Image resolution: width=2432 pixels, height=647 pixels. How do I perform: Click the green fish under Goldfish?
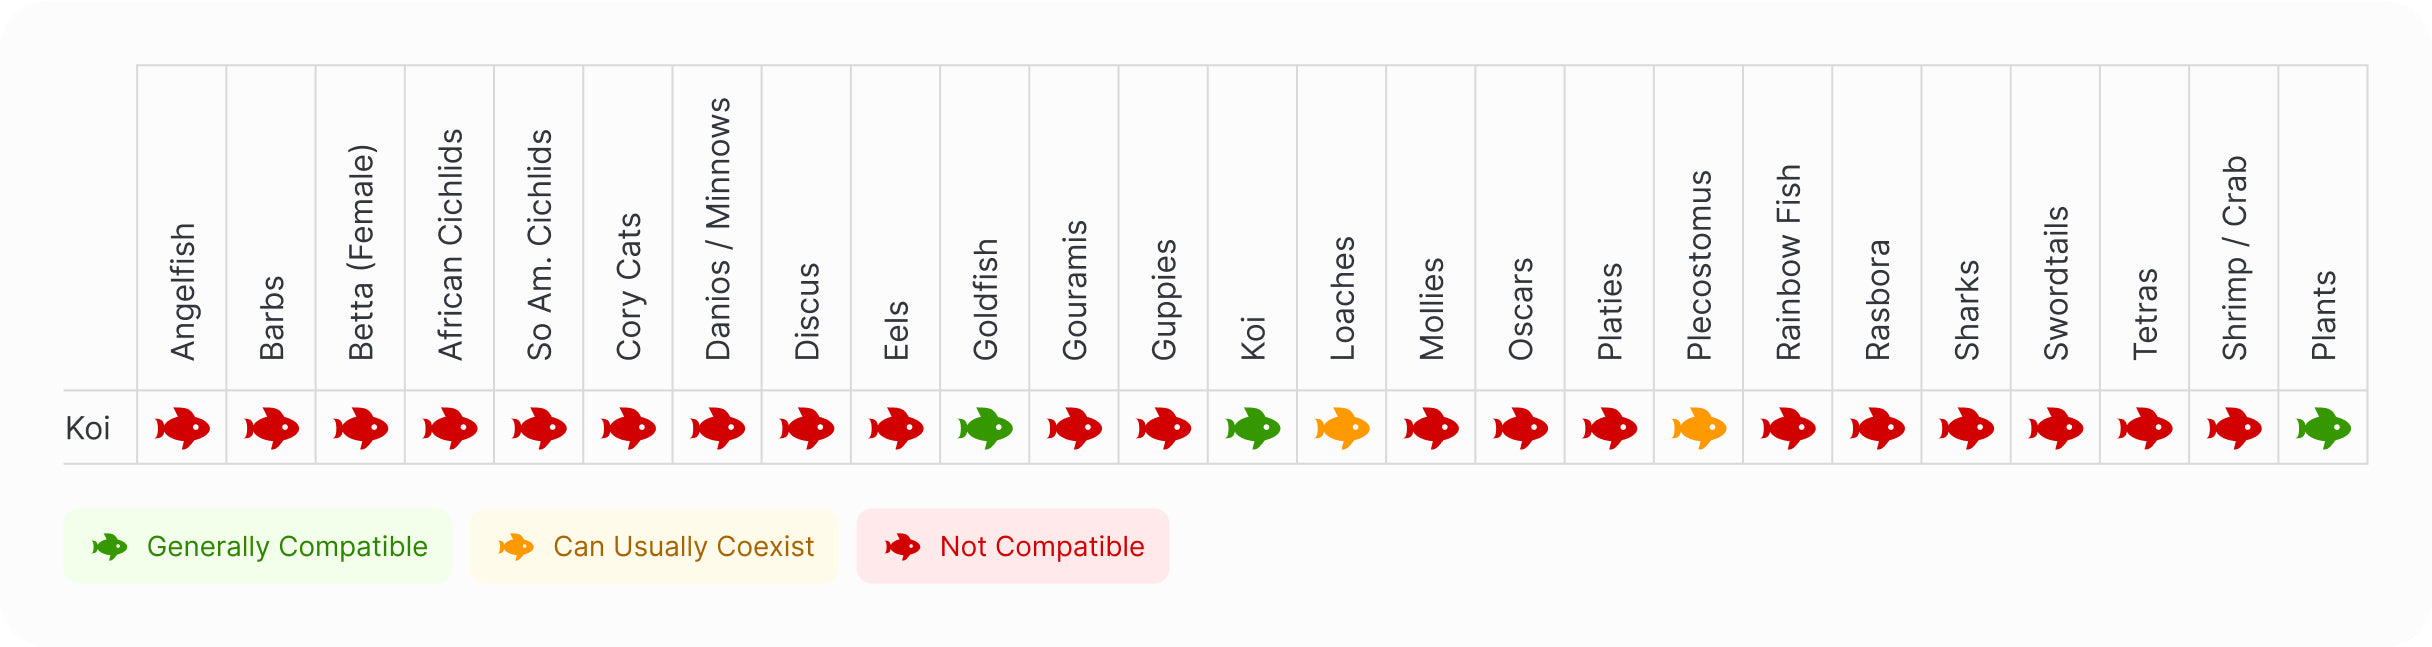[x=985, y=428]
